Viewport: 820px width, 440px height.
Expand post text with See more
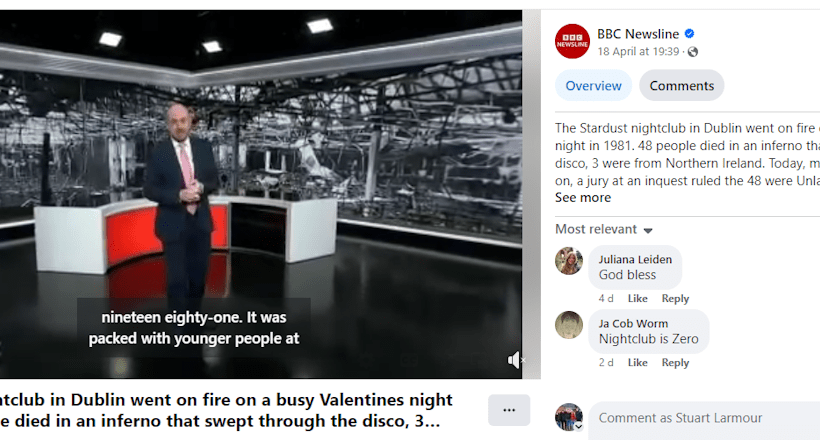(583, 198)
